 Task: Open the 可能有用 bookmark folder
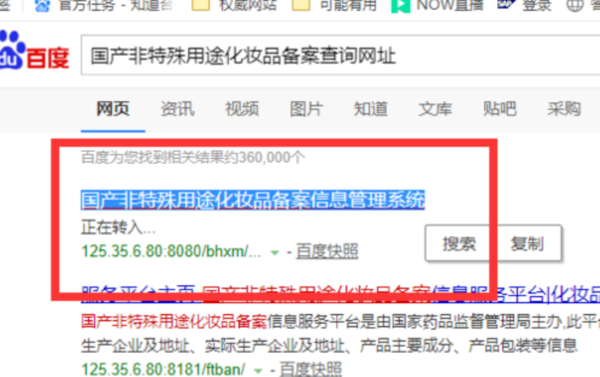coord(301,5)
